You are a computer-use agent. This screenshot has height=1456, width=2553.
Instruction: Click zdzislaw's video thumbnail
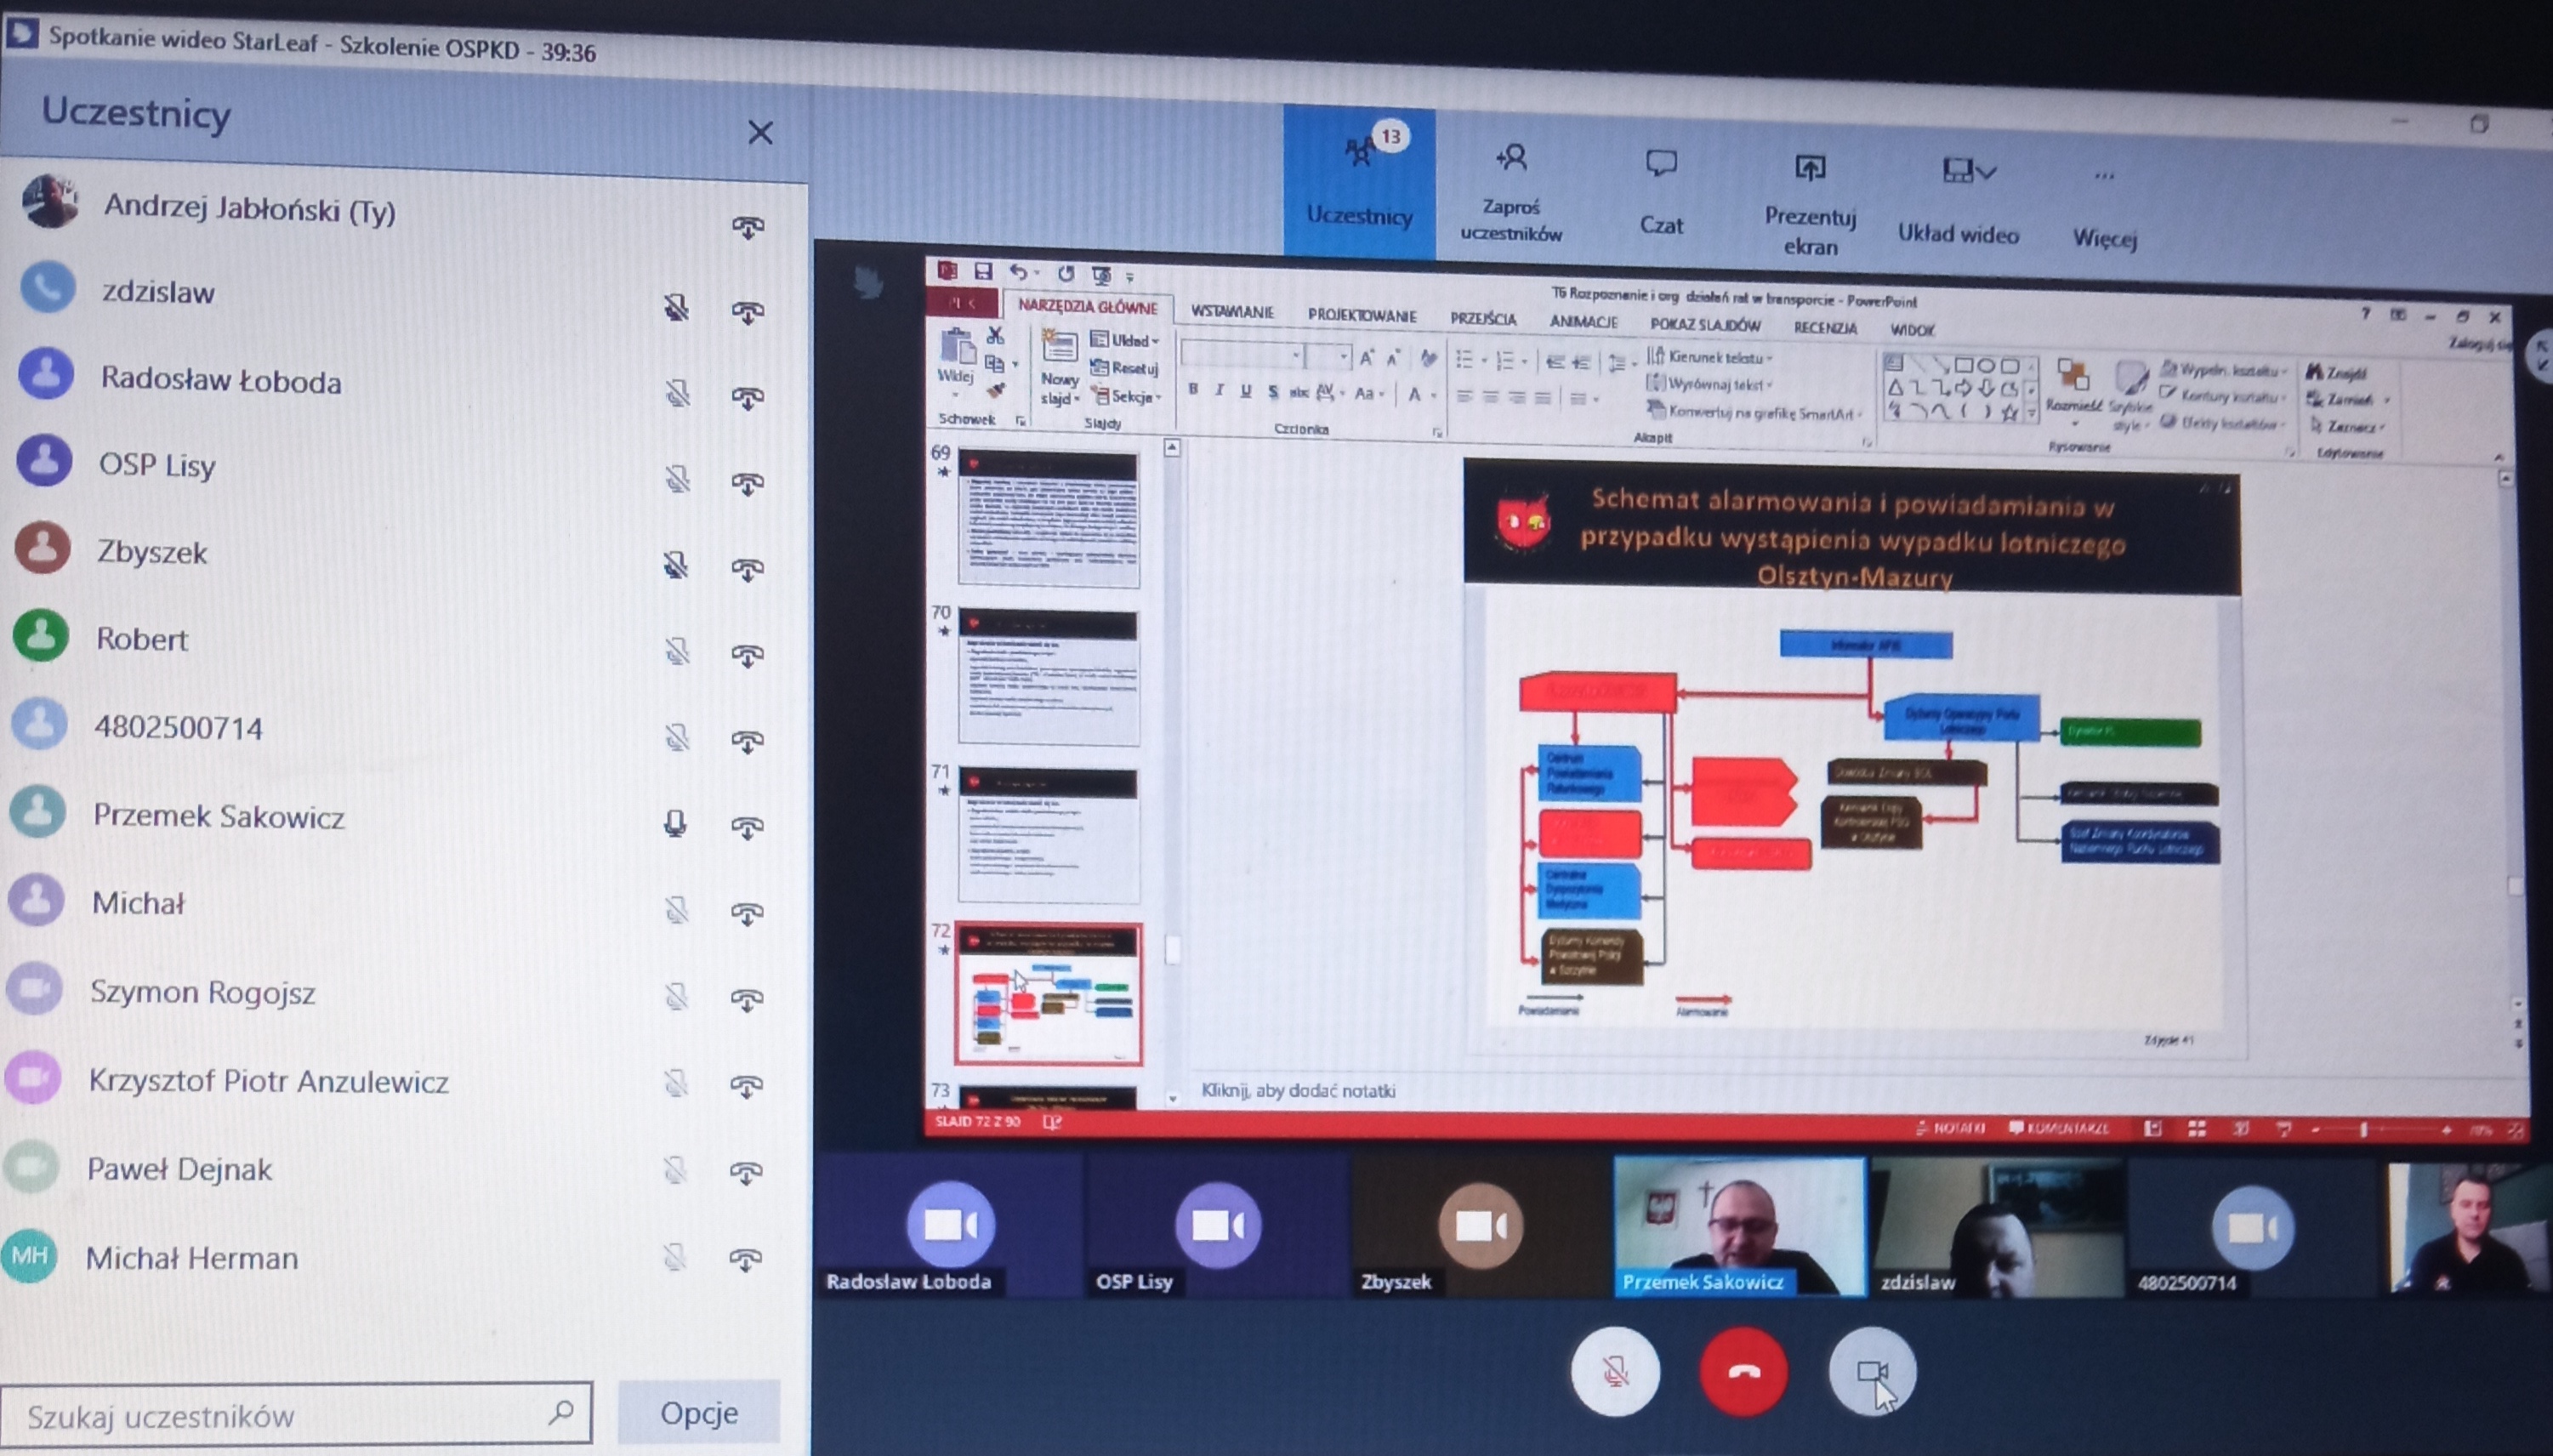point(1997,1228)
